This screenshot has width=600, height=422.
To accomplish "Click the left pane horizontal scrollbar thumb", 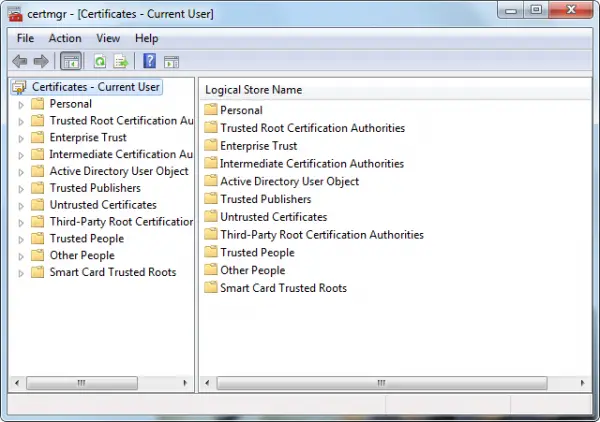I will click(x=82, y=383).
